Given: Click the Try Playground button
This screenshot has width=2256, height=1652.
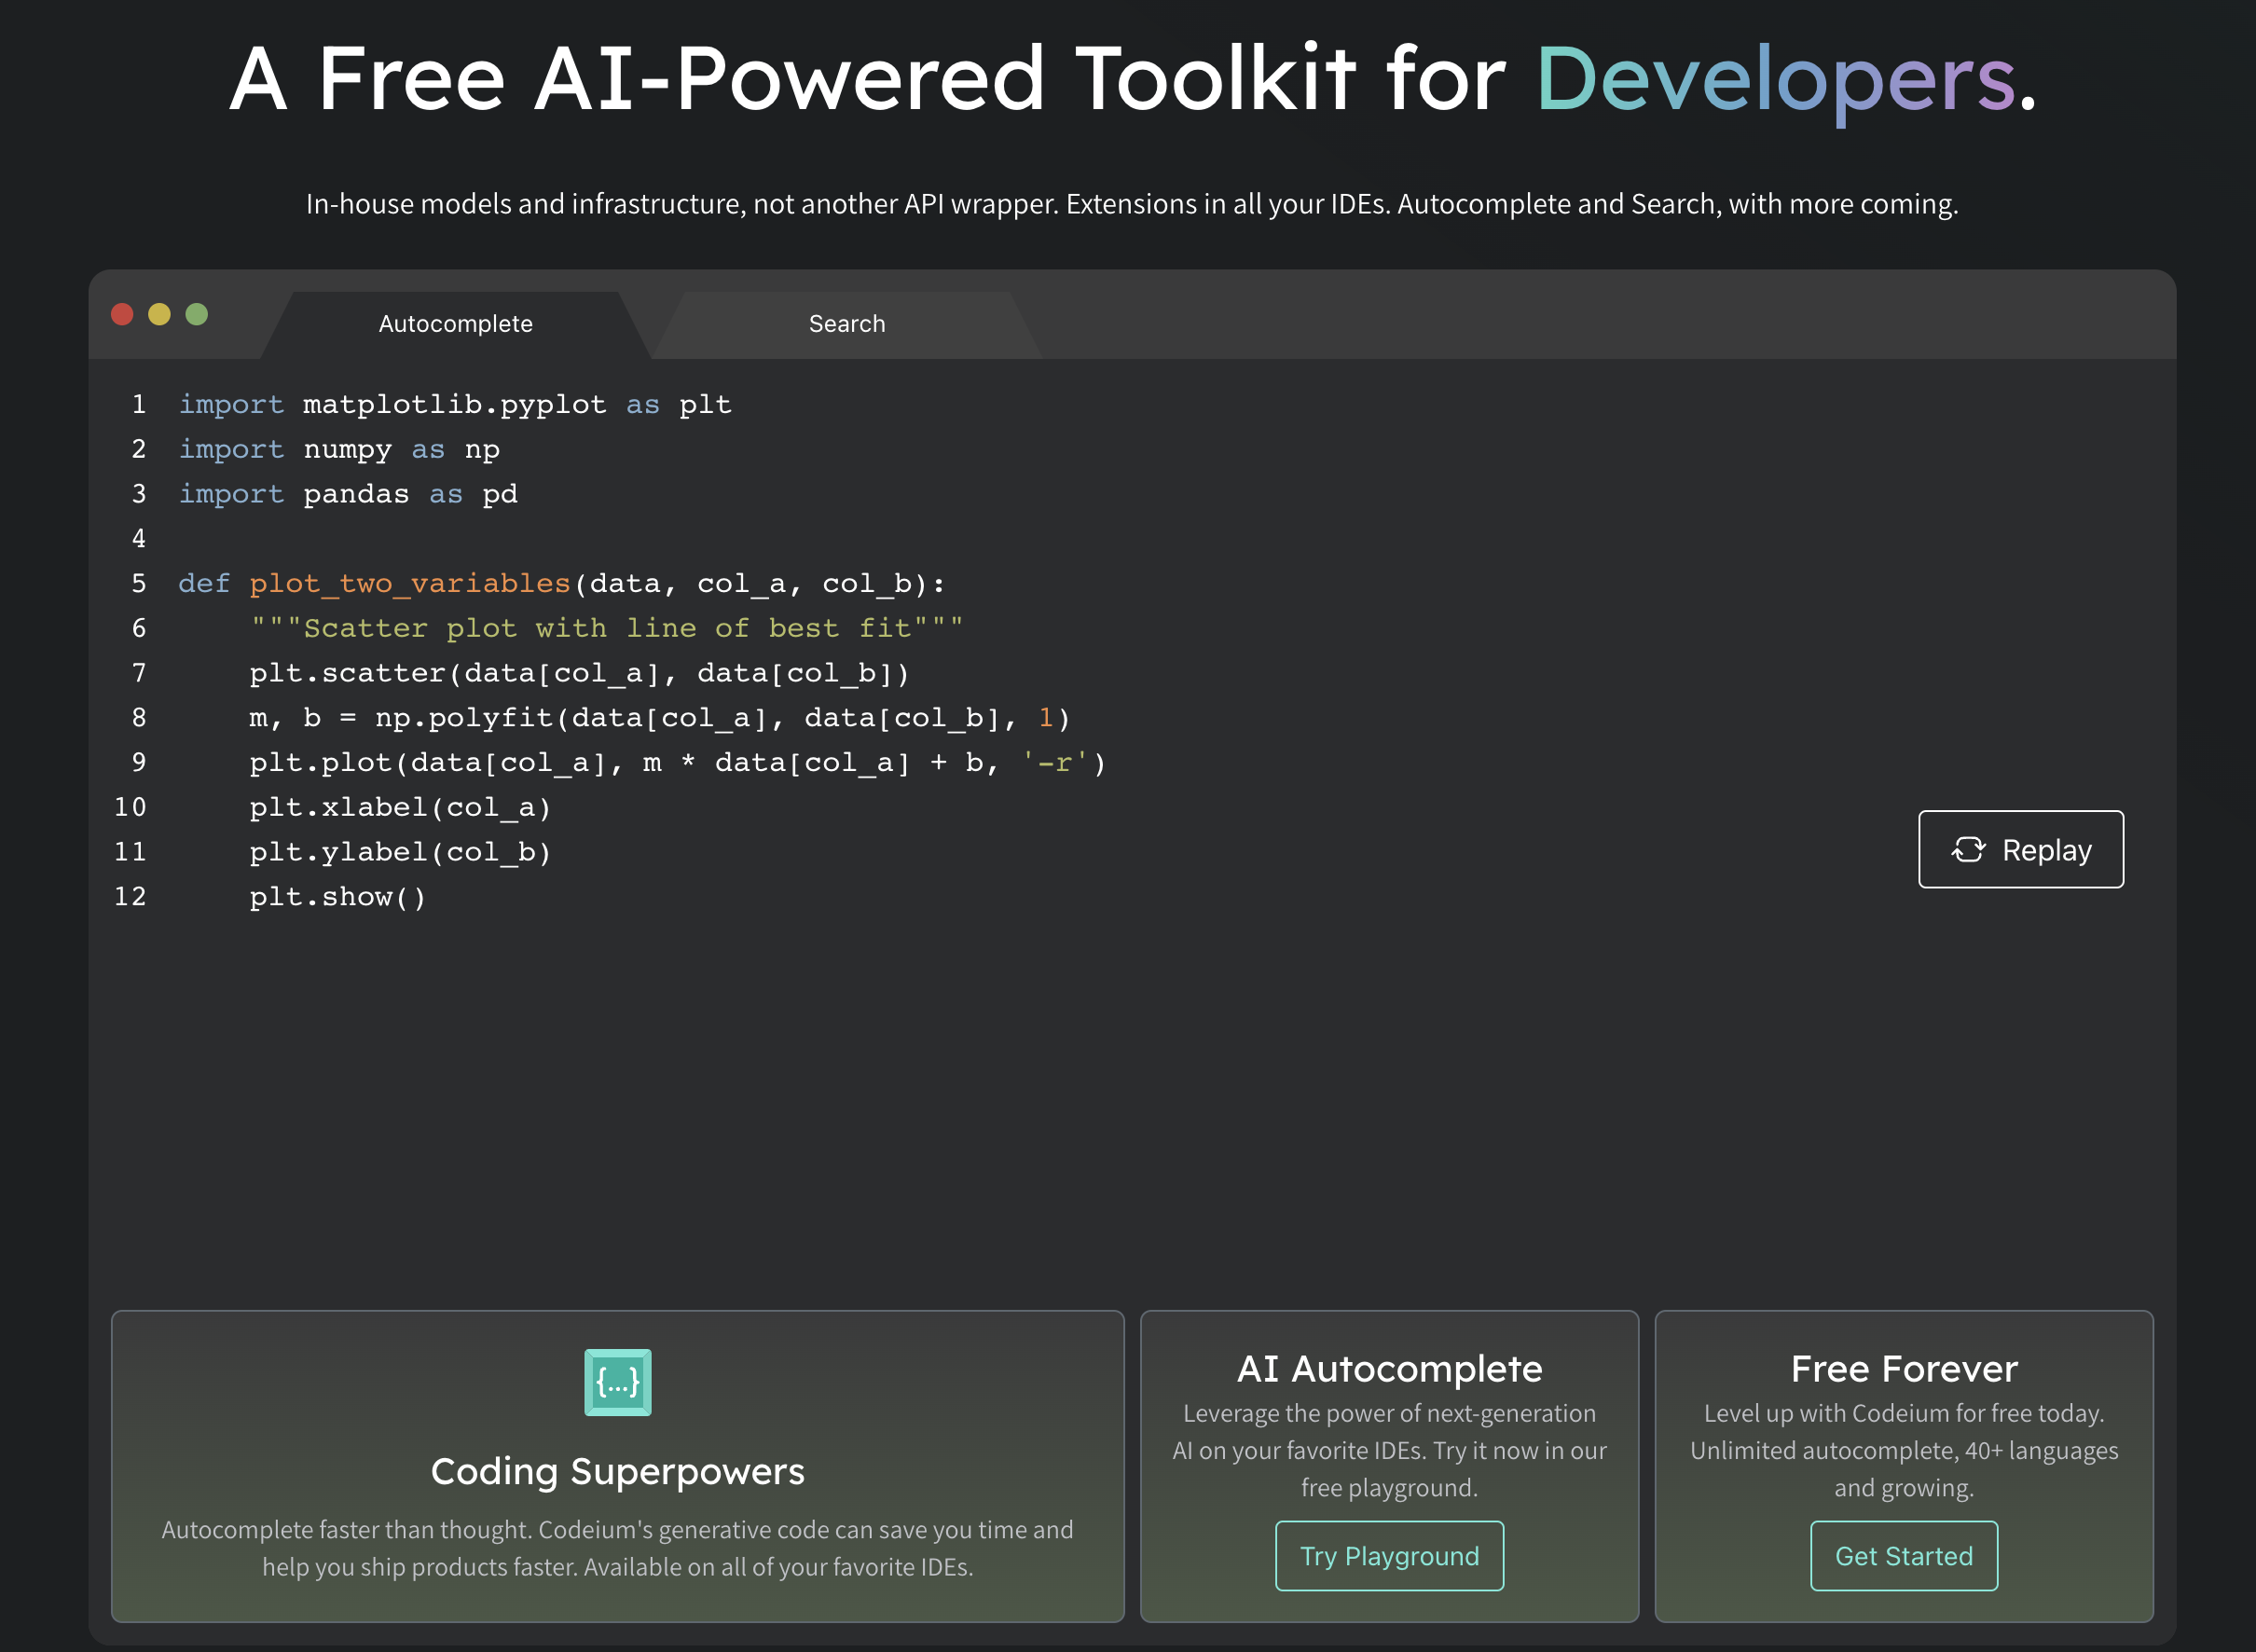Looking at the screenshot, I should (x=1388, y=1556).
